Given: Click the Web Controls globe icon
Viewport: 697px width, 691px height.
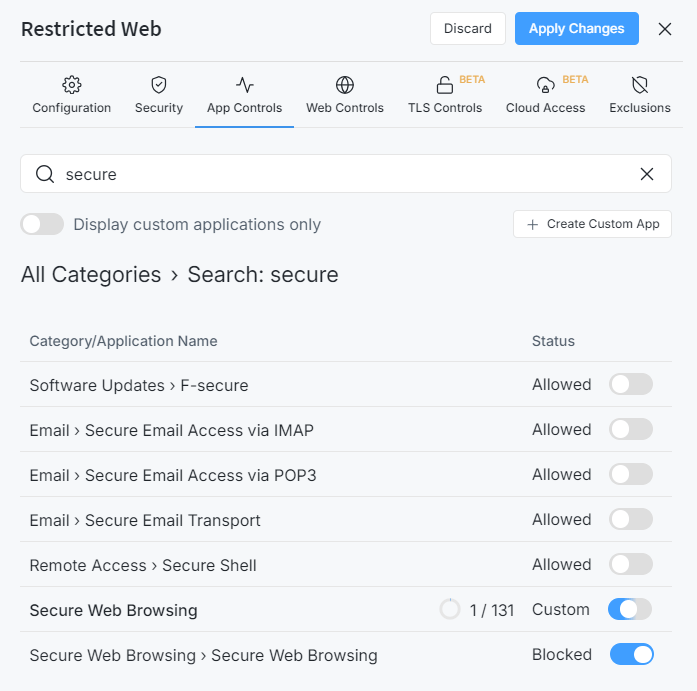Looking at the screenshot, I should coord(344,84).
